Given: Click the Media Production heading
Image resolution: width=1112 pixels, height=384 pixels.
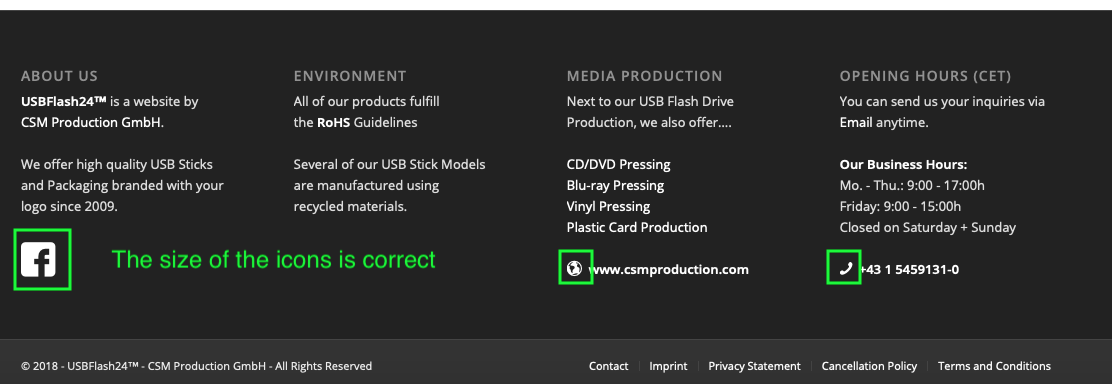Looking at the screenshot, I should coord(645,76).
